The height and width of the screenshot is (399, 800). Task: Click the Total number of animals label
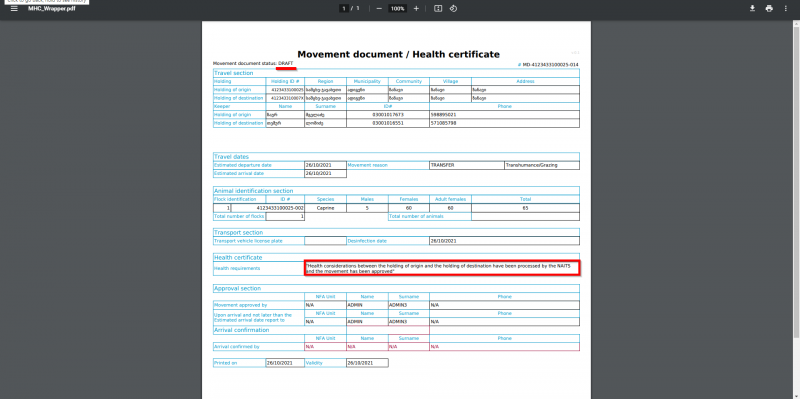click(416, 216)
